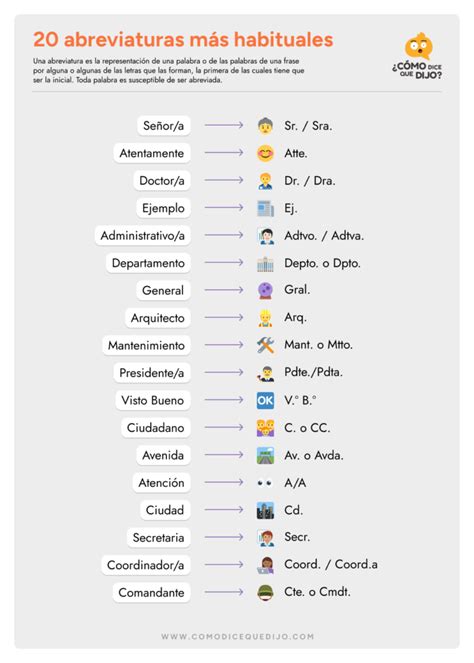Select the road emoji for Avenida

265,455
